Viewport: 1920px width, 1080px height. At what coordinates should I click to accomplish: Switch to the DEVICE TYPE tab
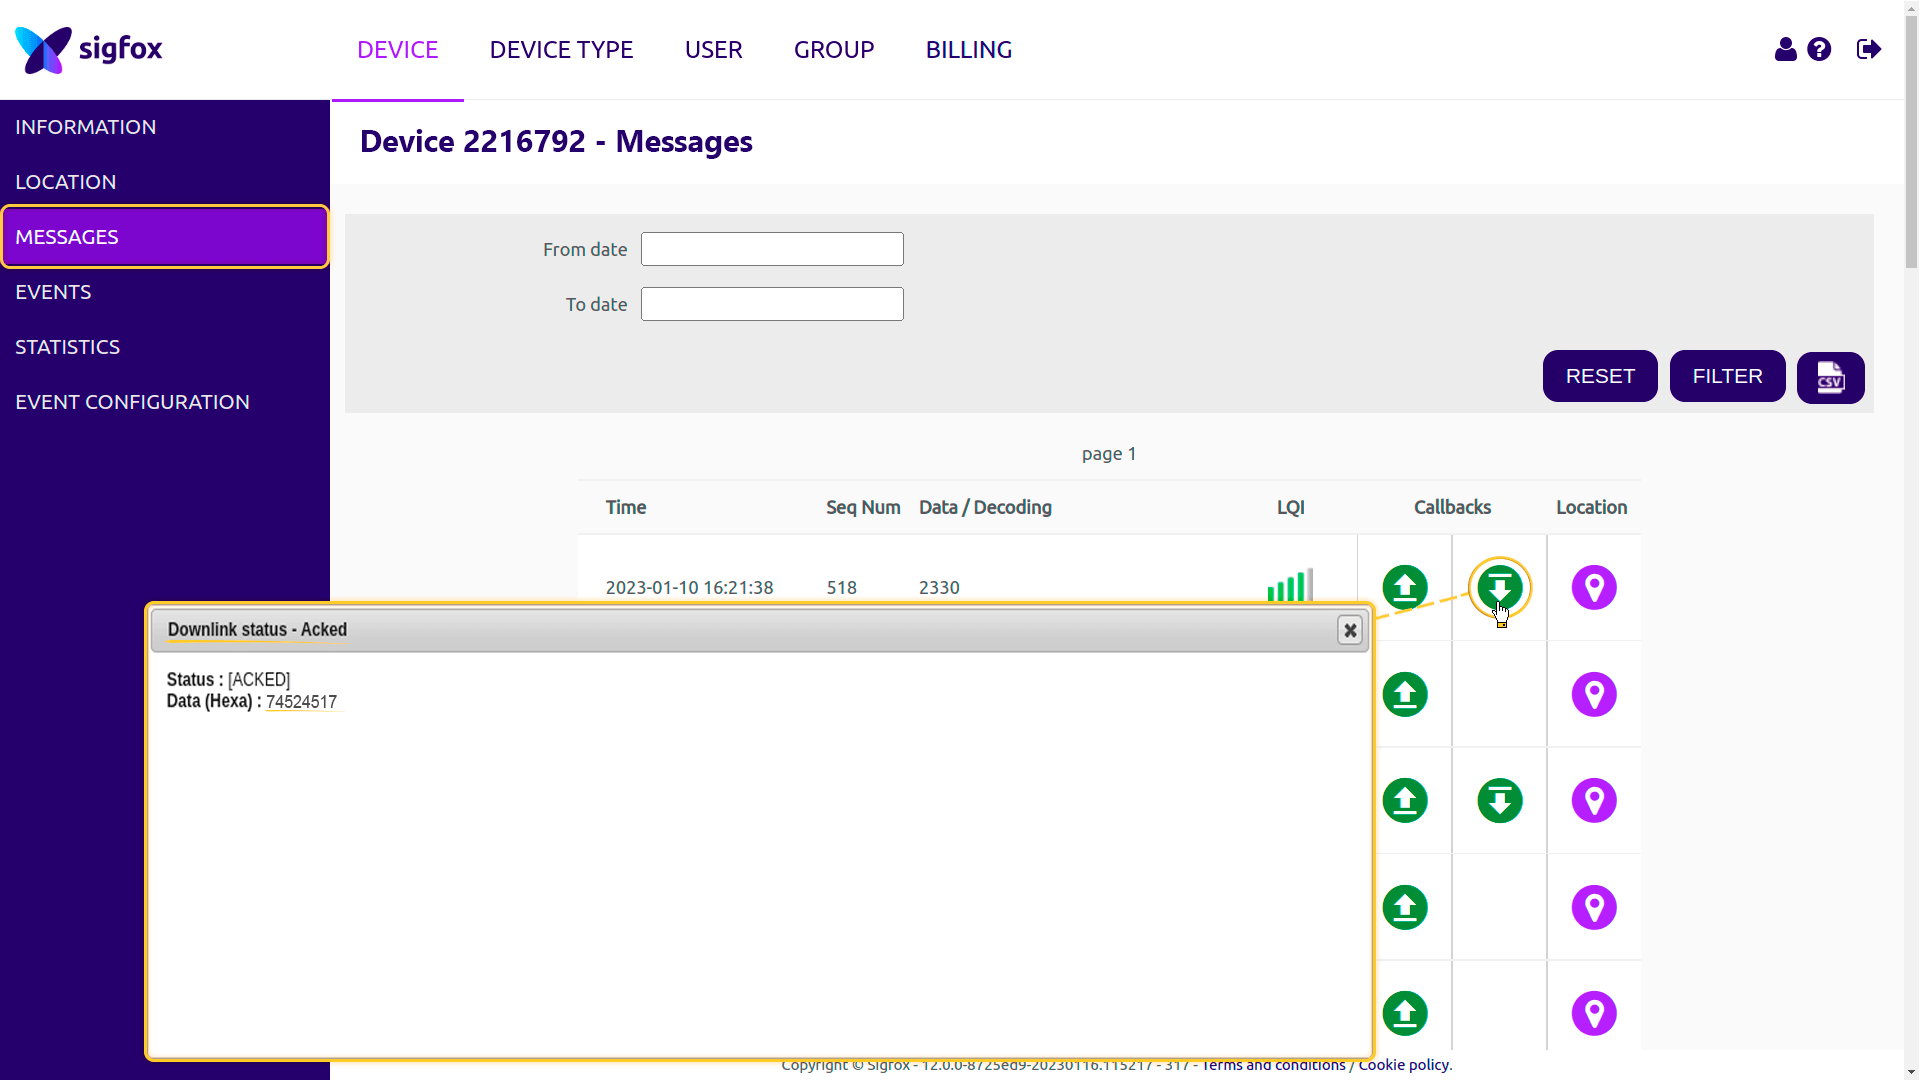pos(561,49)
